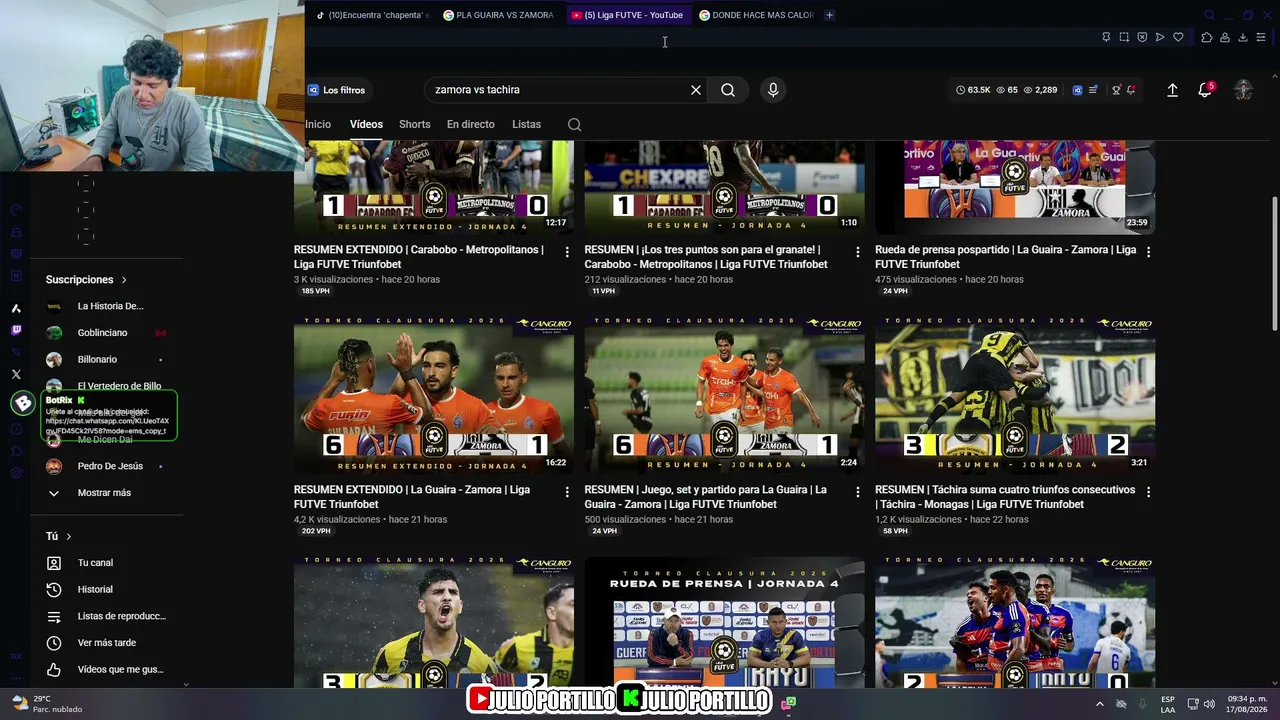Open 'La Historia De...' subscription channel
This screenshot has width=1280, height=720.
[x=110, y=306]
